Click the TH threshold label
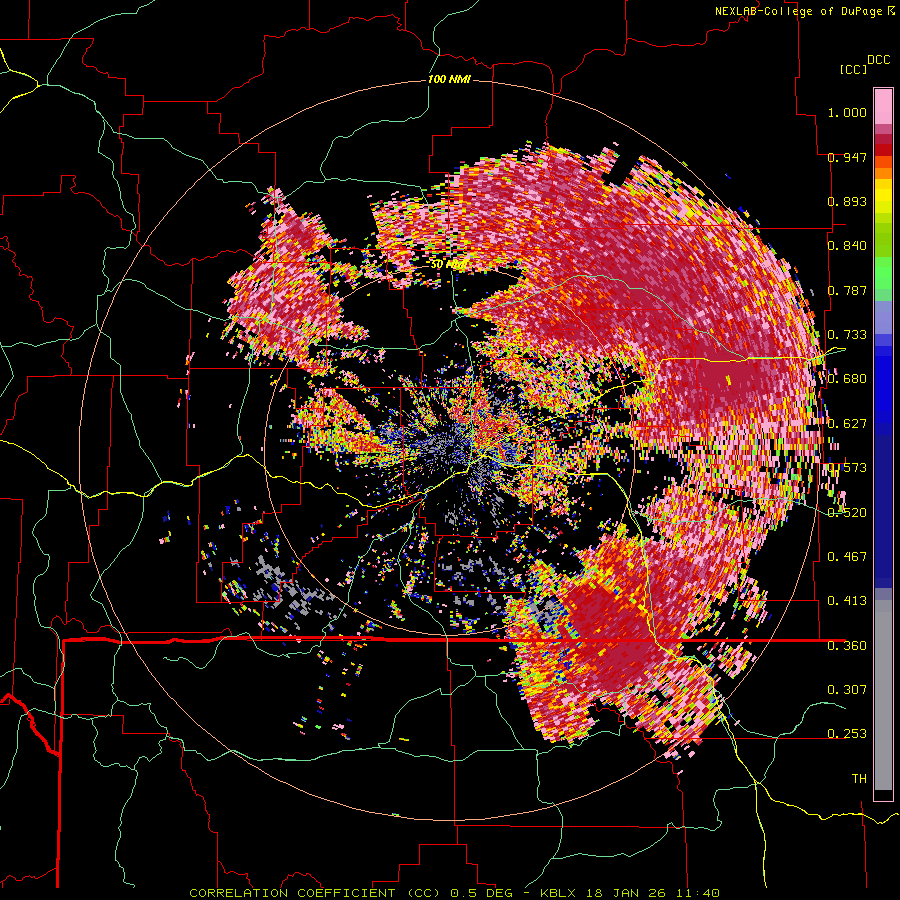The width and height of the screenshot is (900, 900). point(859,778)
